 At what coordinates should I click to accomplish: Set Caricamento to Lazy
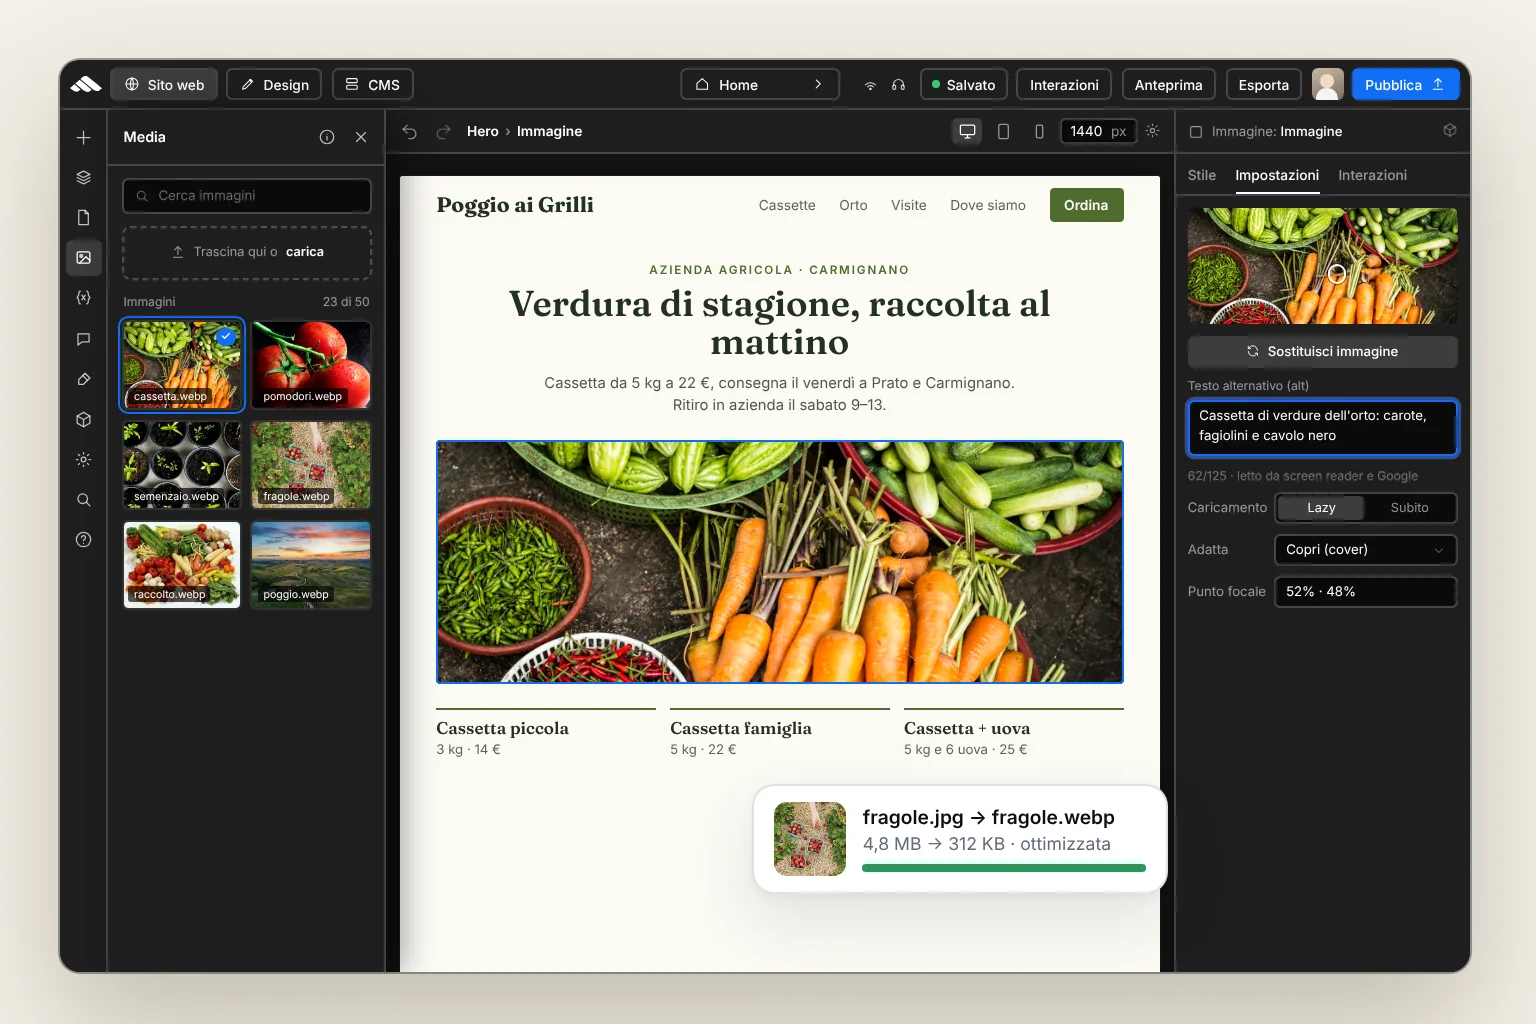1321,508
